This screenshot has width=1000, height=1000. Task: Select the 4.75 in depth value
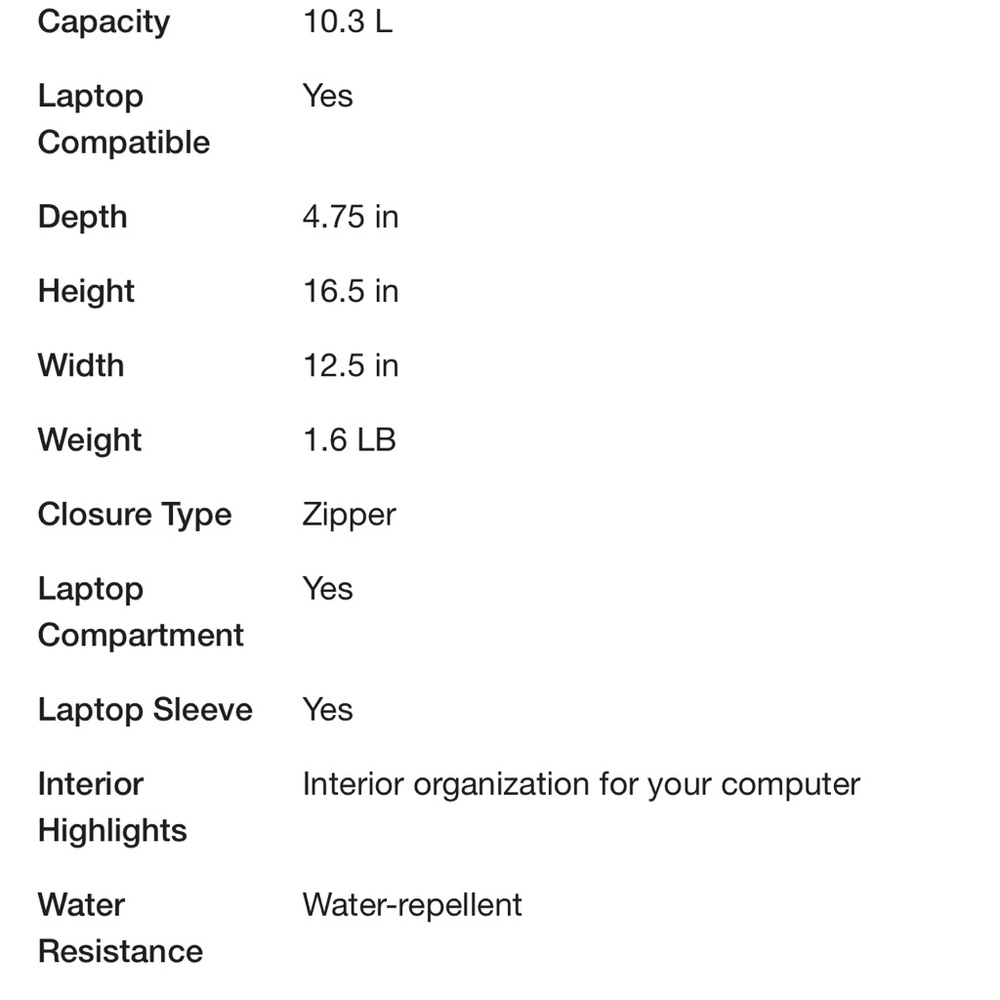pyautogui.click(x=350, y=217)
